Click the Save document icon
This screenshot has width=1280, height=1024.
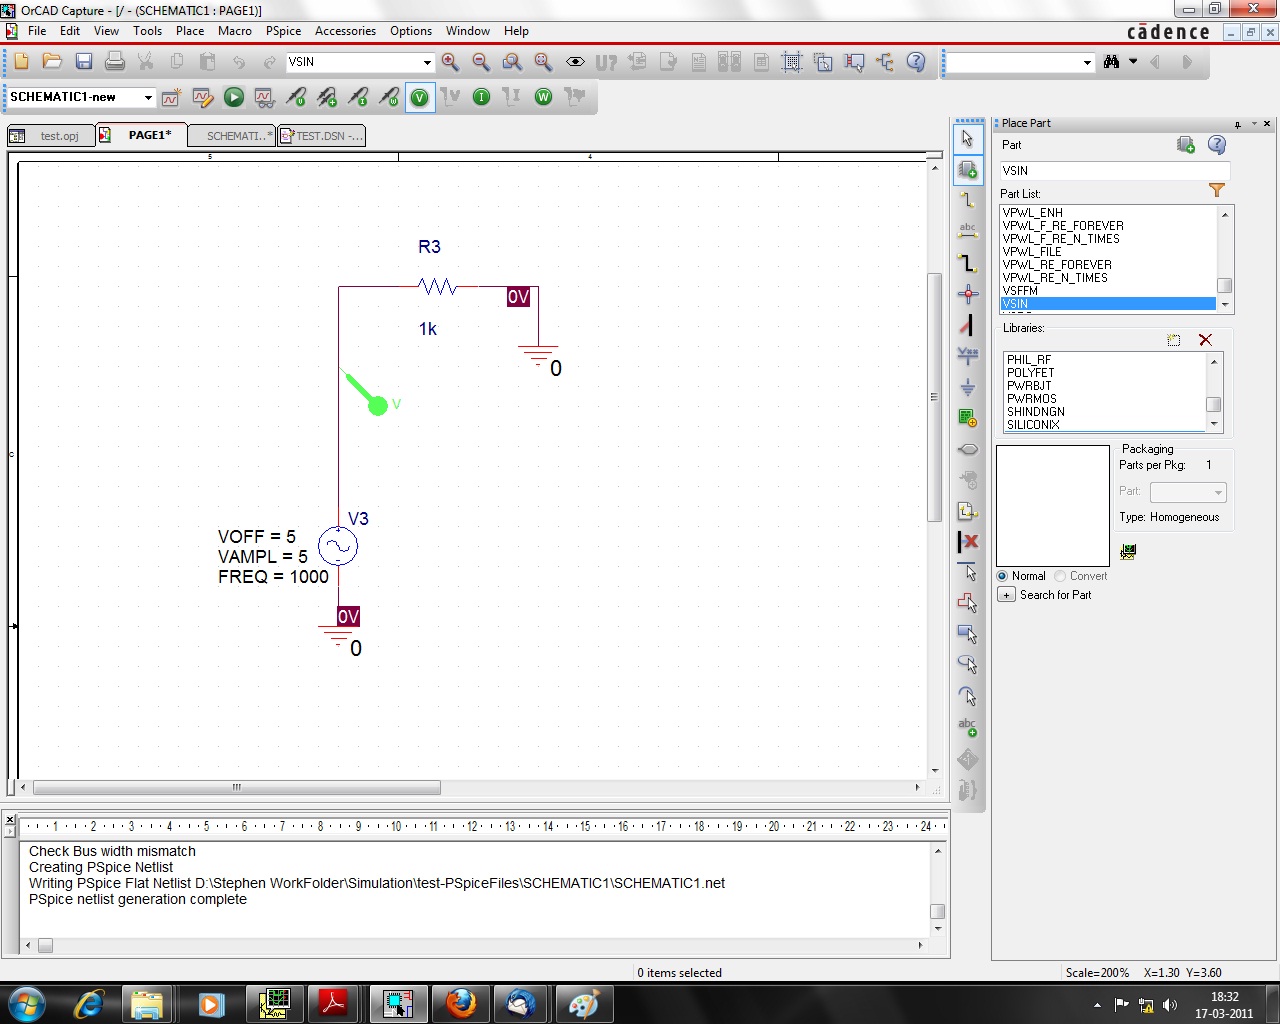click(x=84, y=62)
